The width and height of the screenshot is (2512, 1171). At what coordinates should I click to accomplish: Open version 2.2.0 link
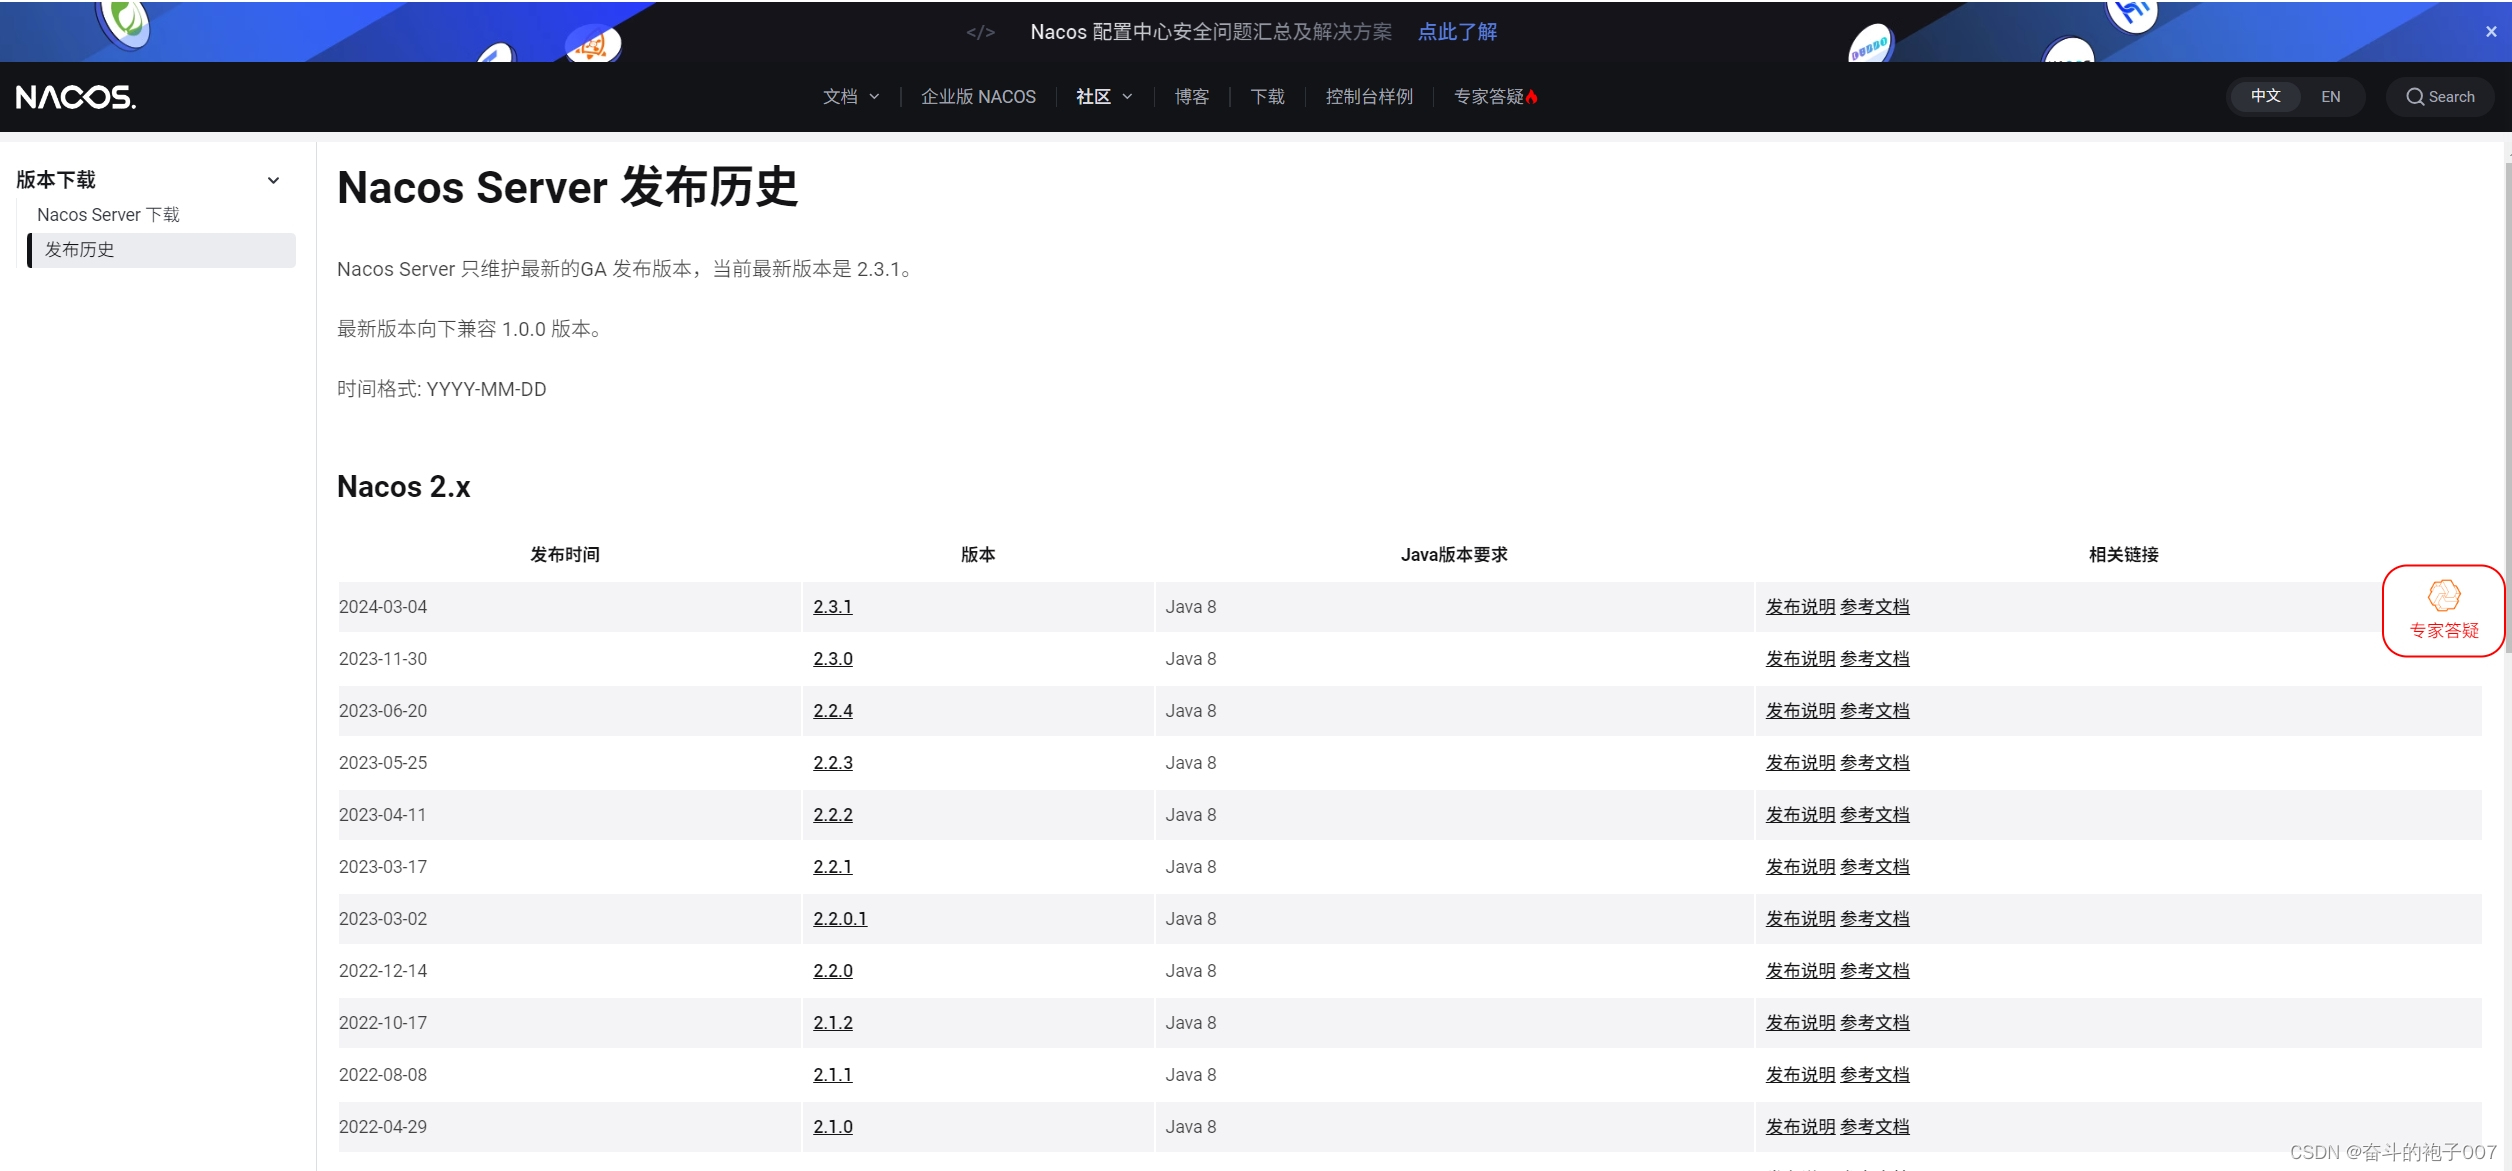pos(832,971)
